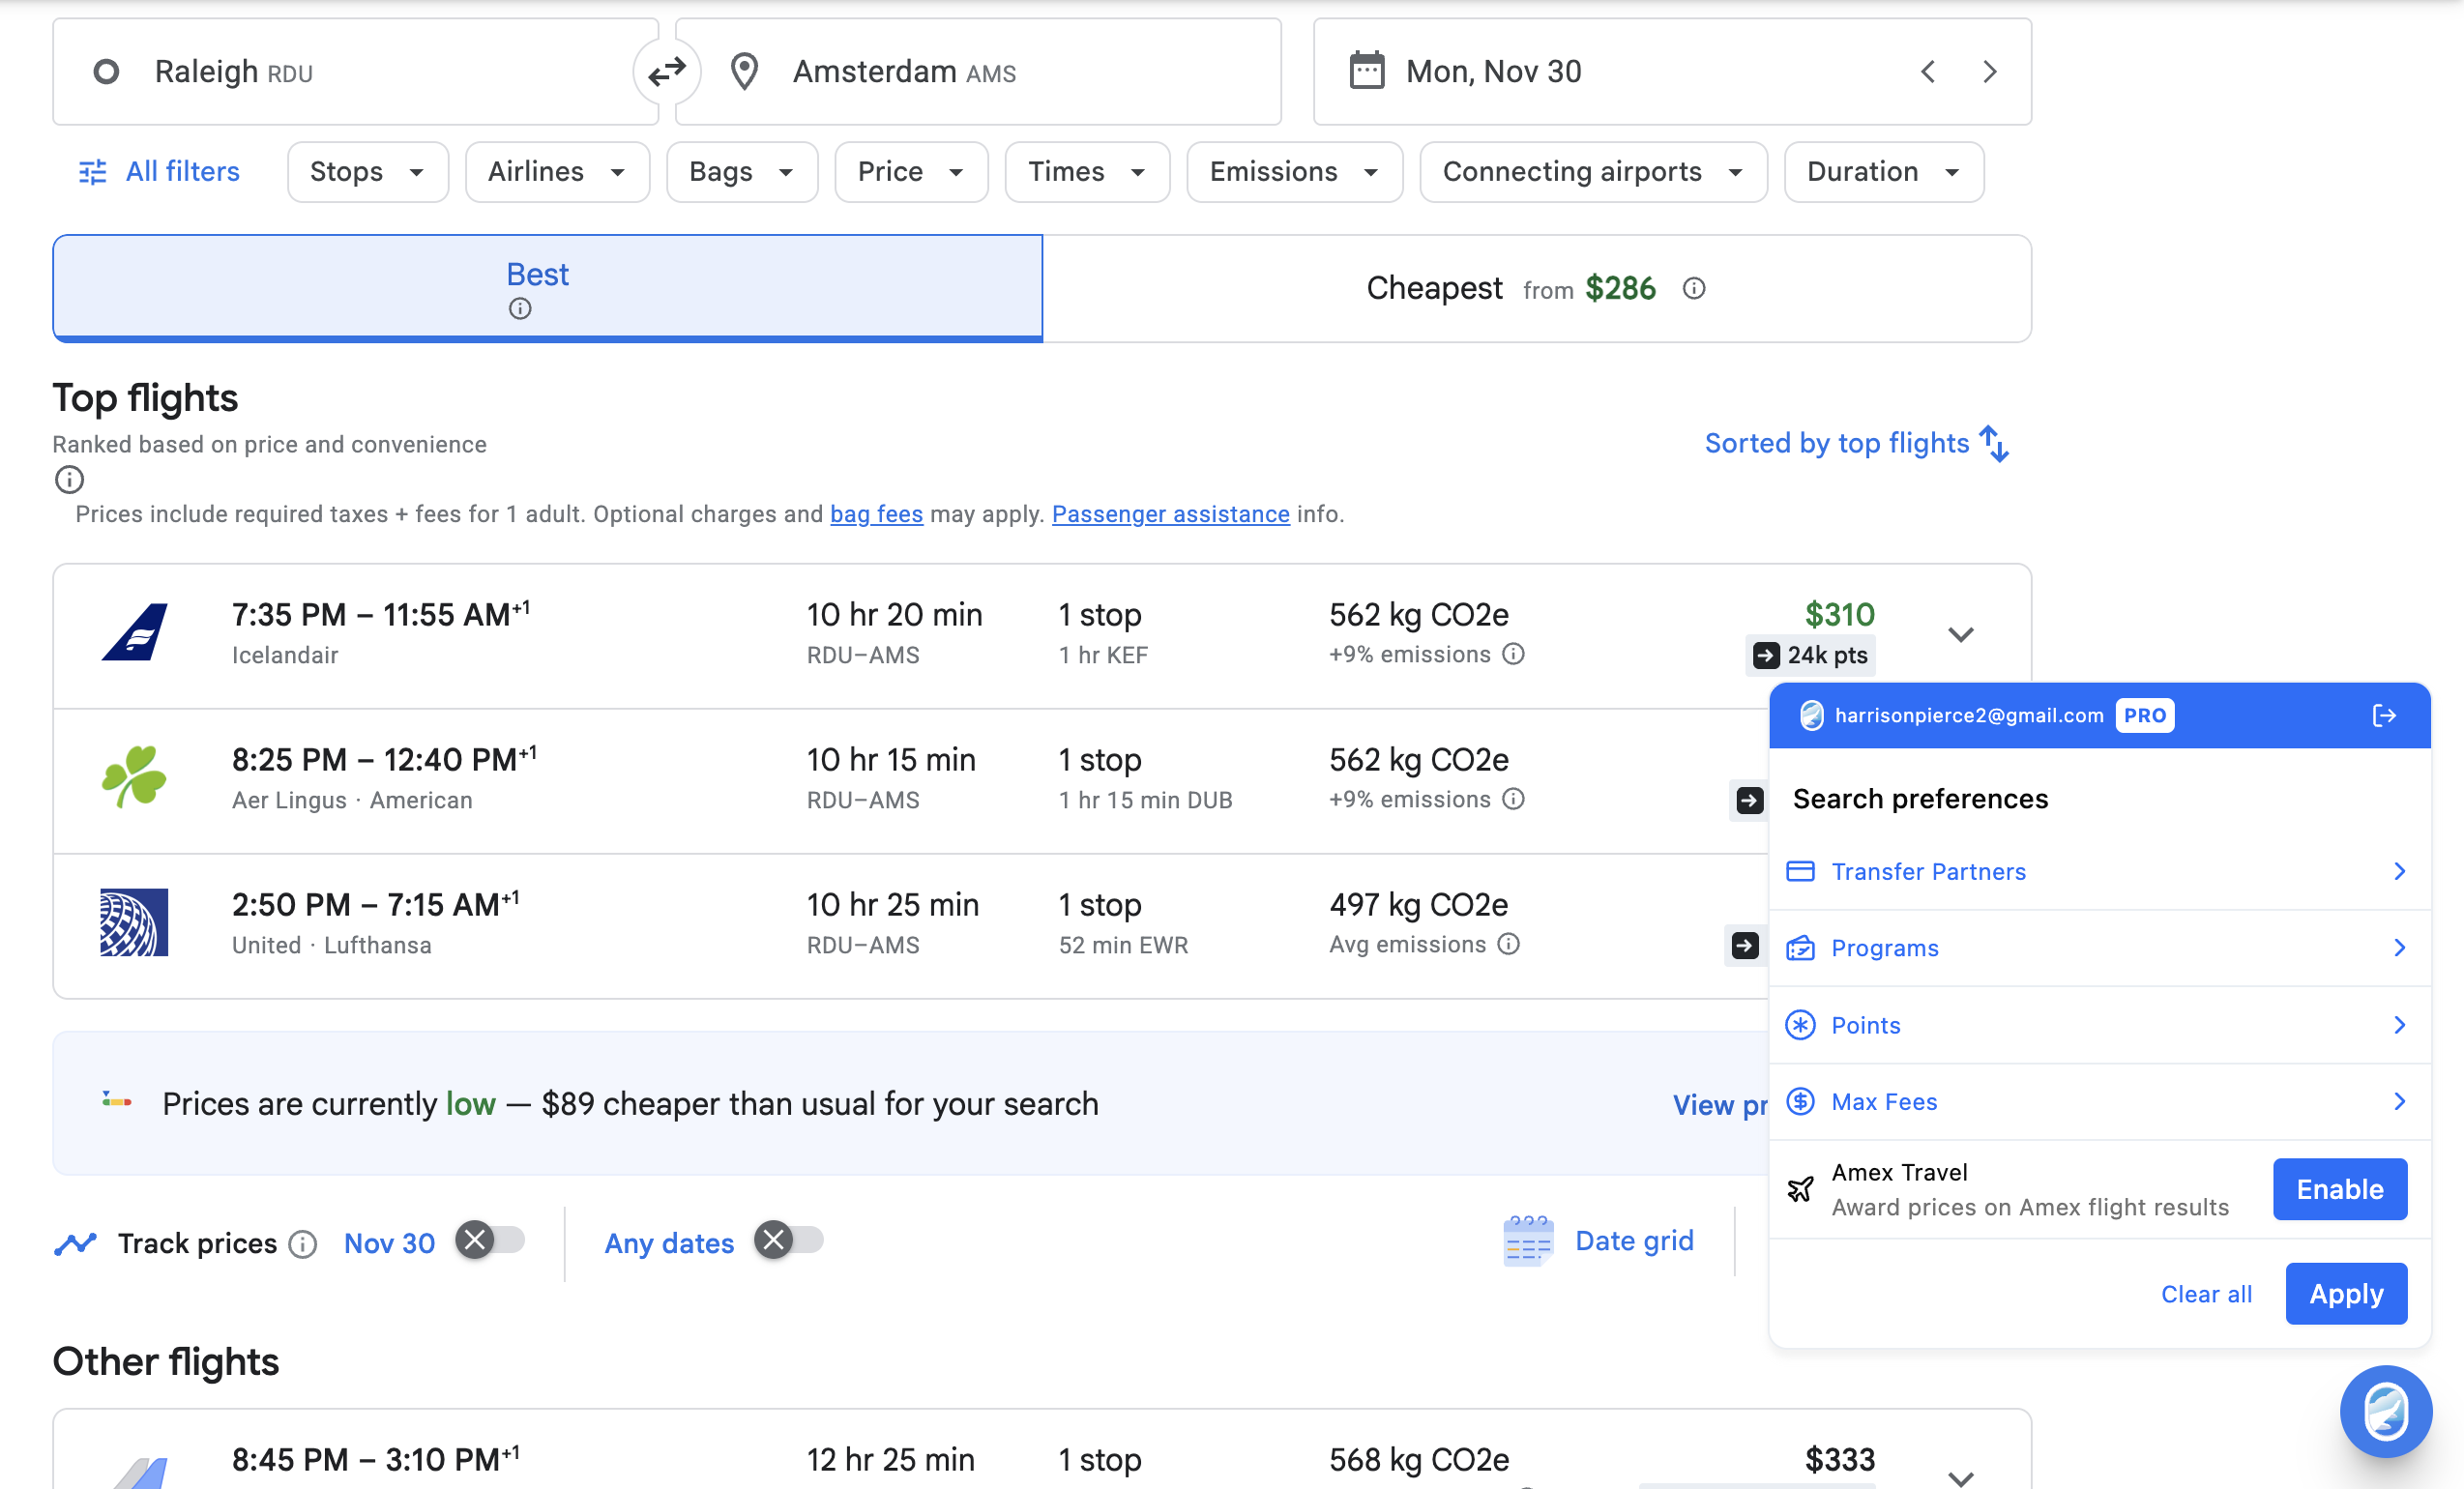
Task: Click emissions info icon on Icelandair flight
Action: [x=1513, y=654]
